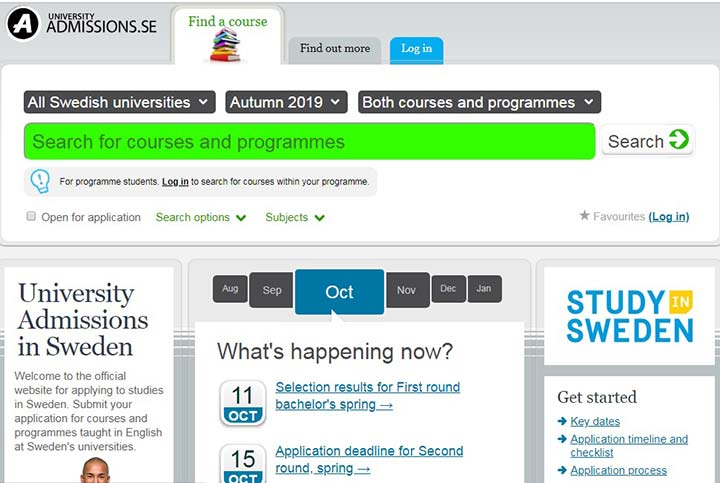Click the Search for courses and programmes field
This screenshot has width=720, height=483.
309,141
